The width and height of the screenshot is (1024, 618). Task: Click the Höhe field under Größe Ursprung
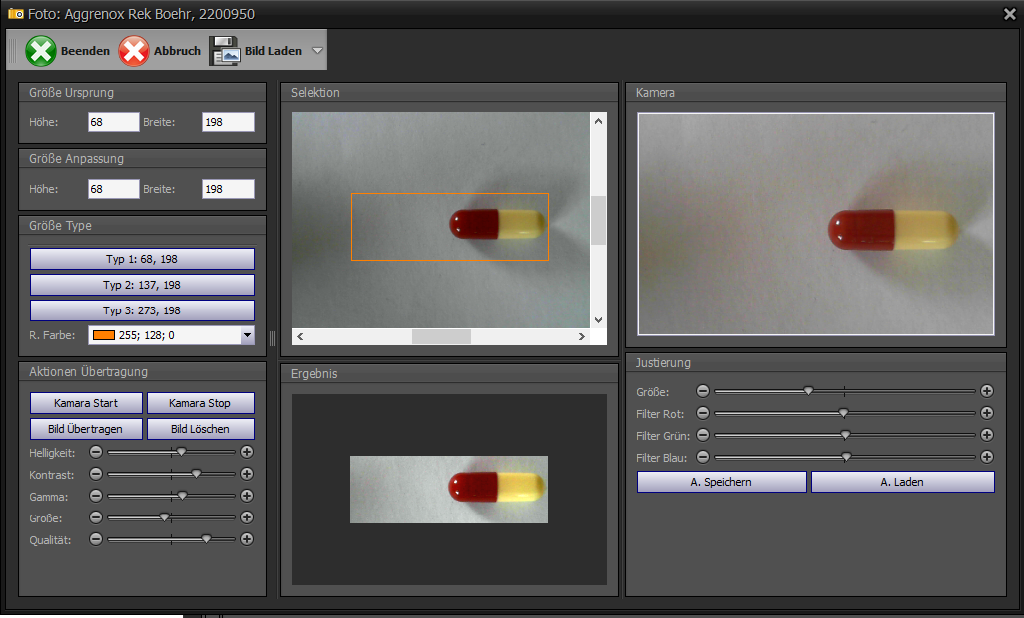pos(113,122)
